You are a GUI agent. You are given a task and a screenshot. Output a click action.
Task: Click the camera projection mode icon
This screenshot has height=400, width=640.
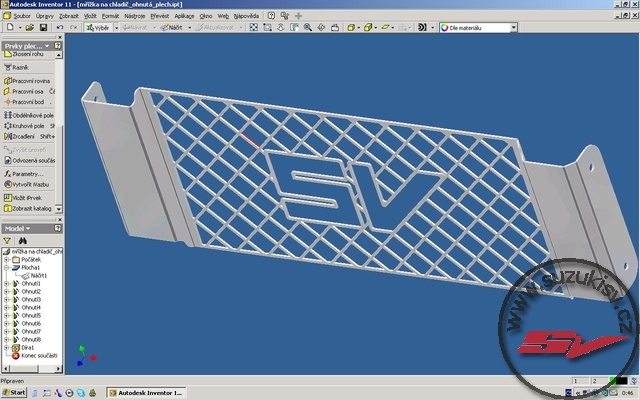(368, 27)
